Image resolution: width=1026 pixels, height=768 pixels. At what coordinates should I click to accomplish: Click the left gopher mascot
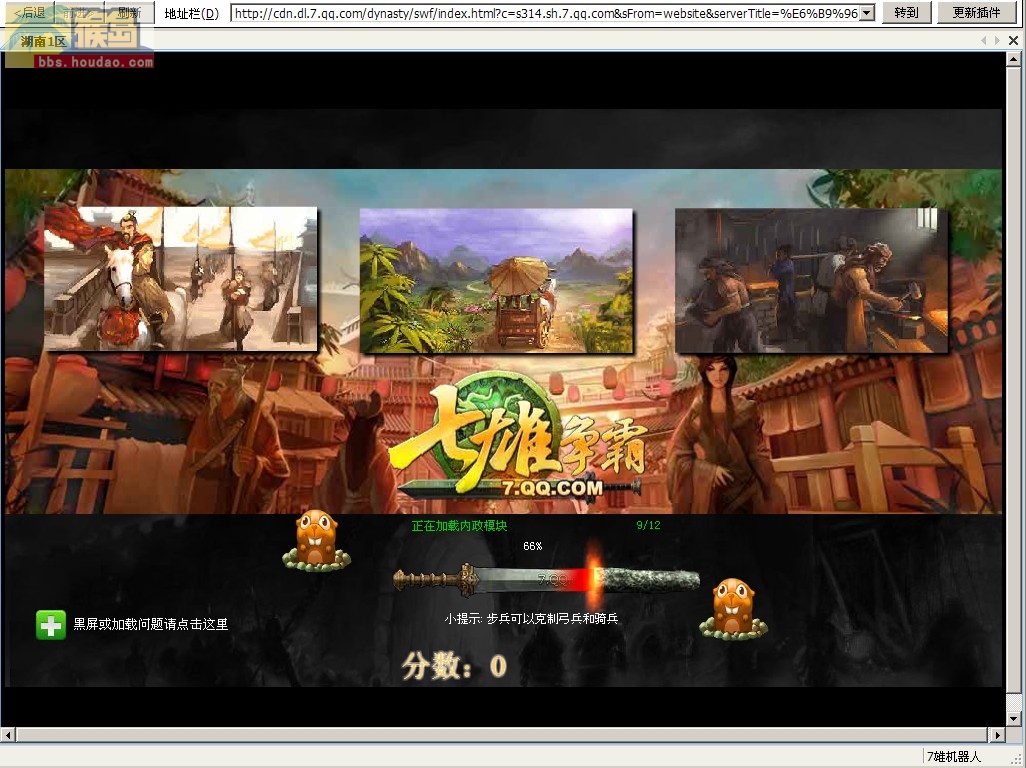tap(317, 540)
